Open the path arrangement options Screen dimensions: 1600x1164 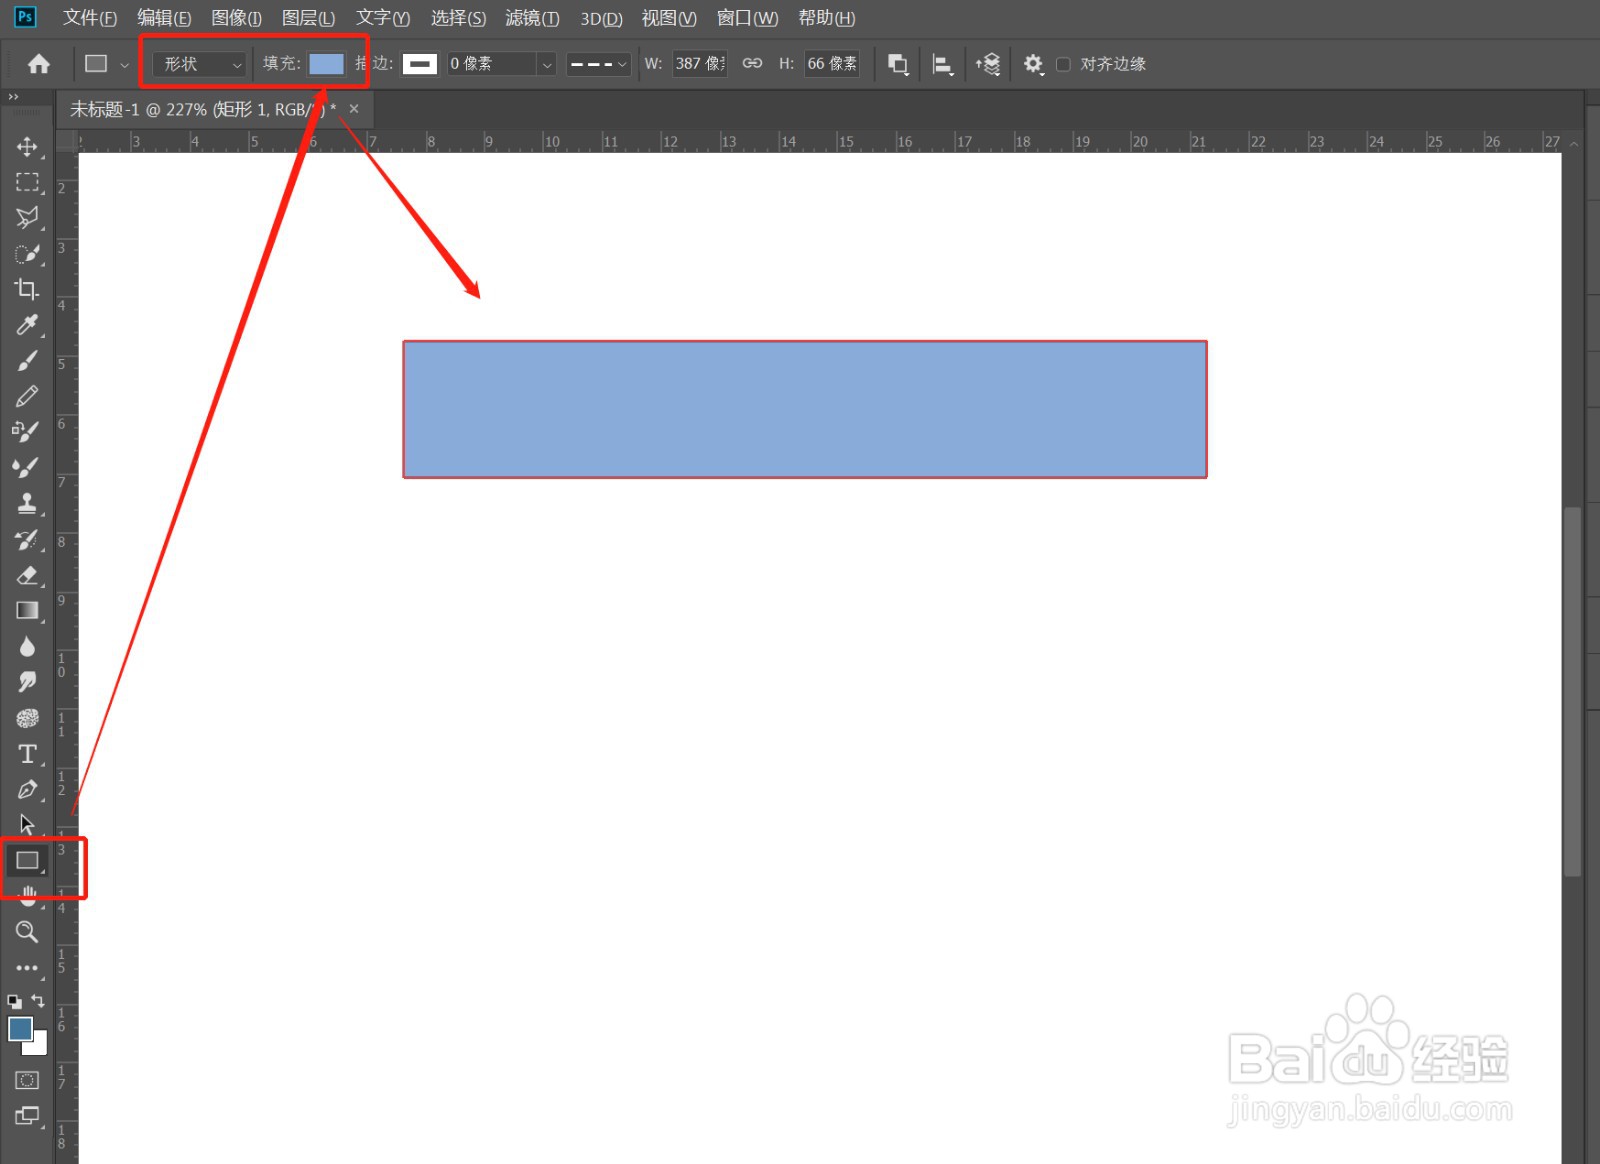(x=988, y=64)
